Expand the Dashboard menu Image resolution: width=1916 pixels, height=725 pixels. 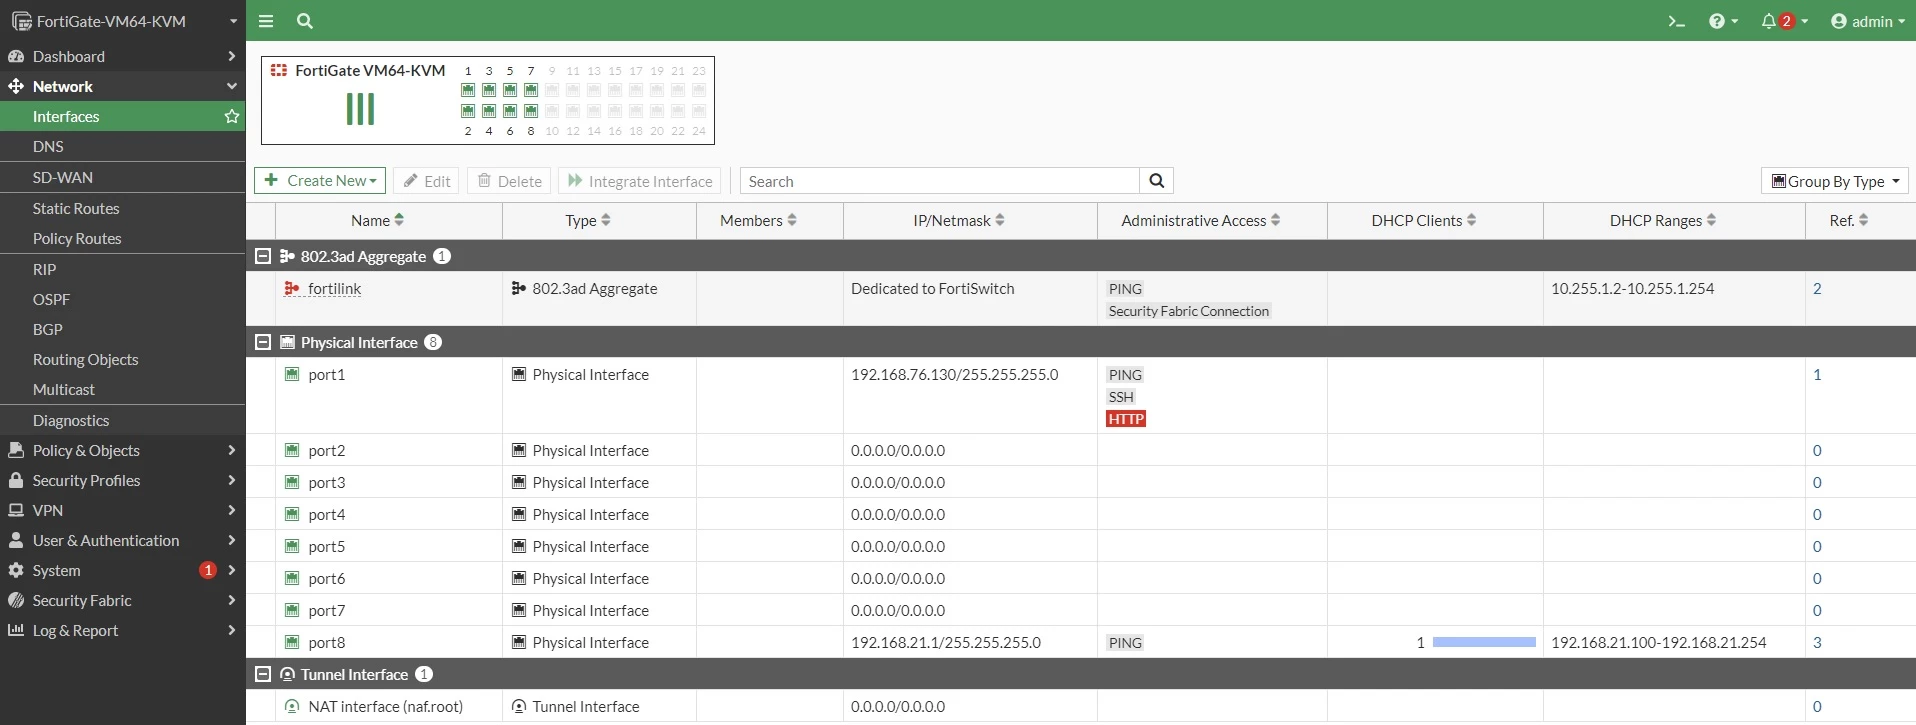pyautogui.click(x=123, y=56)
